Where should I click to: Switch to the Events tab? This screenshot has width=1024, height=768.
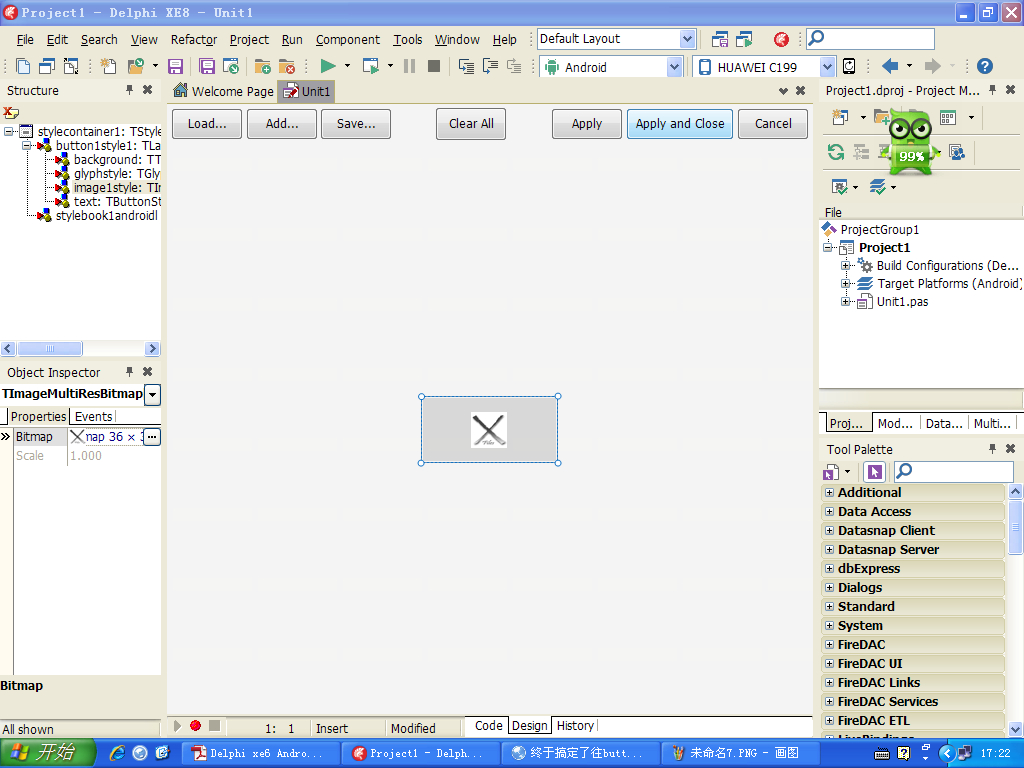click(x=93, y=417)
